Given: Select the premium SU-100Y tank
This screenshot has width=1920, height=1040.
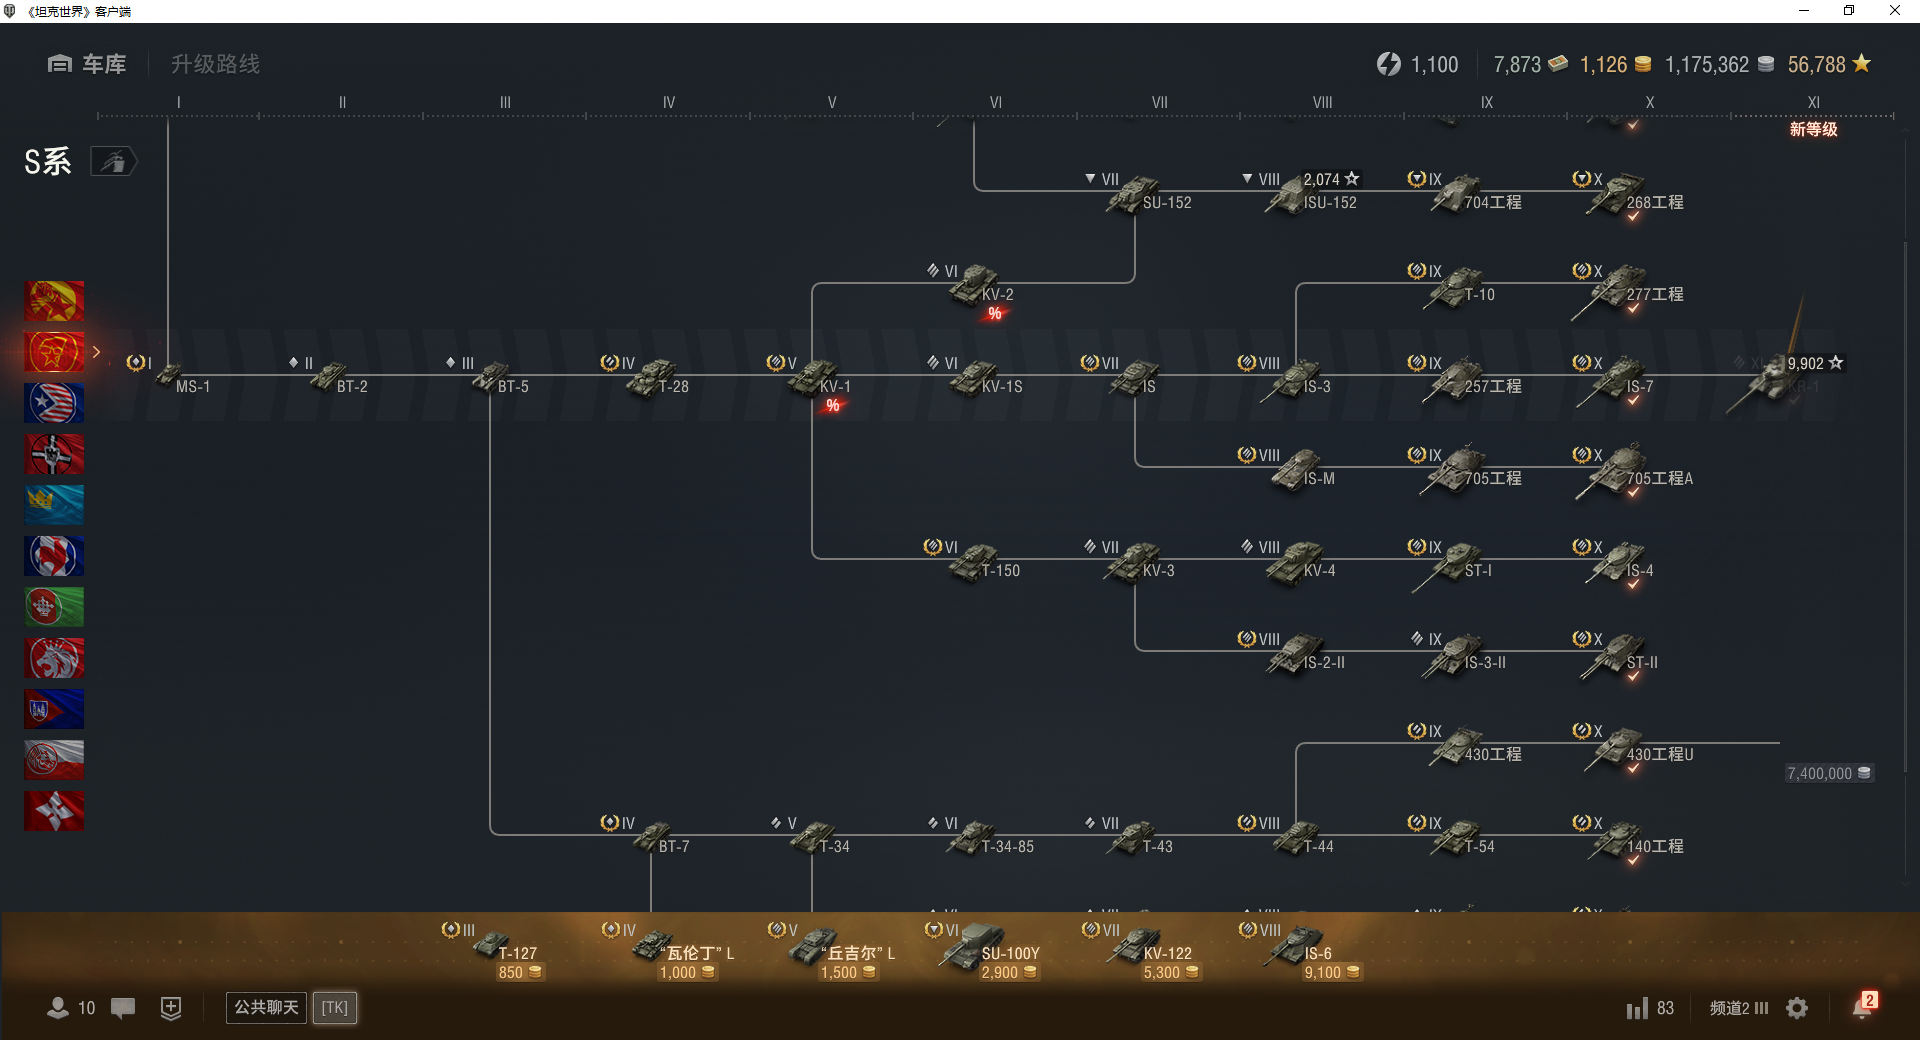Looking at the screenshot, I should (x=983, y=951).
